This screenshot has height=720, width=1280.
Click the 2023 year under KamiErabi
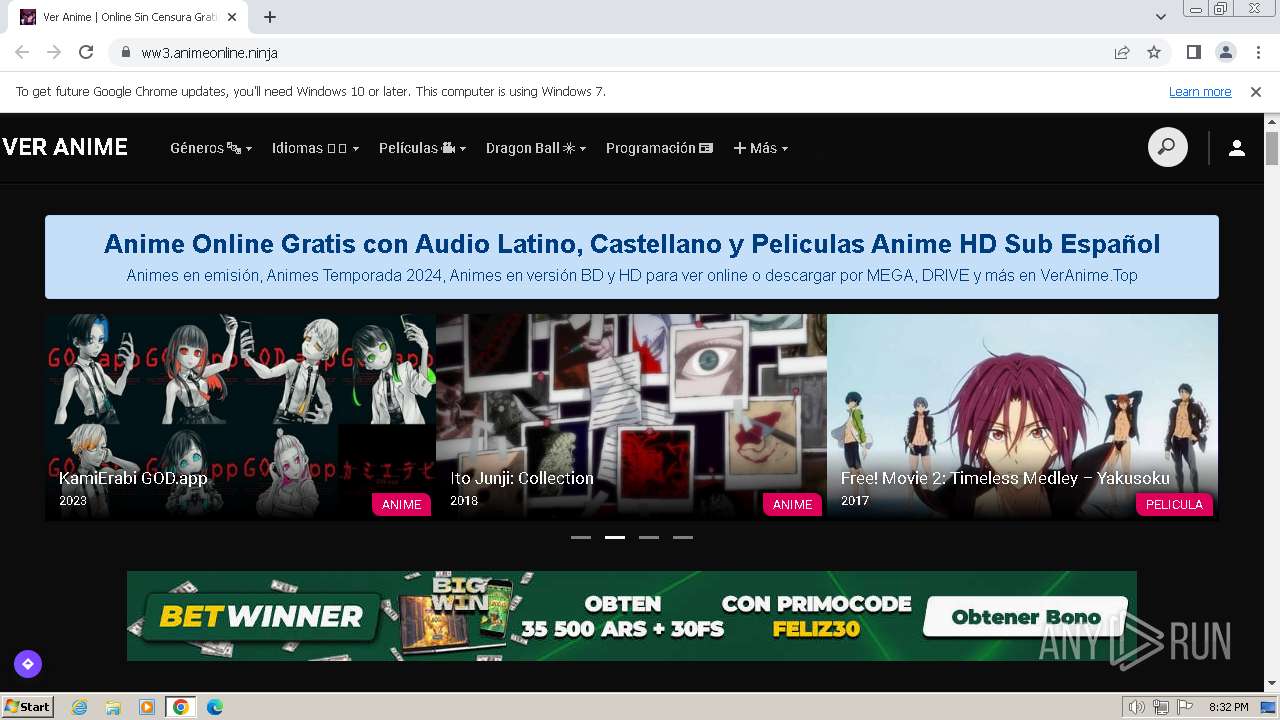point(73,500)
